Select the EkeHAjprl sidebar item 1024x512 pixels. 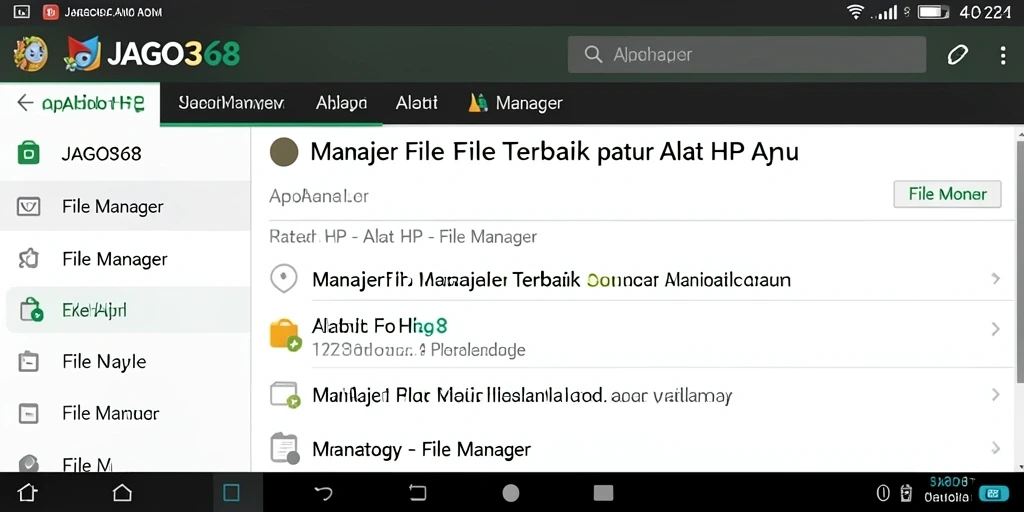128,310
